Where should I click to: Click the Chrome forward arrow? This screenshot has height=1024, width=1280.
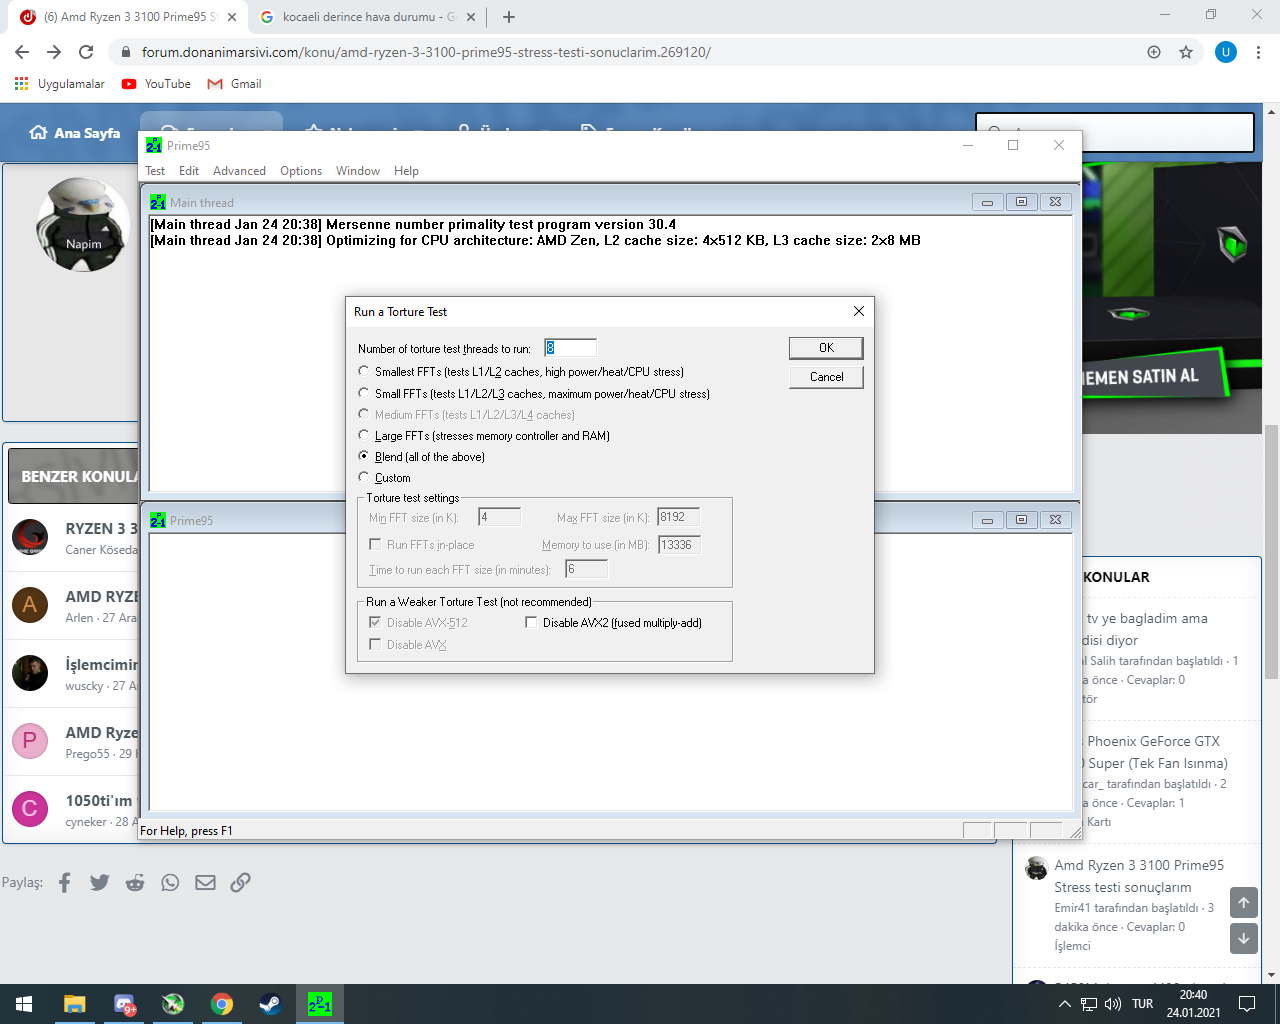click(x=54, y=52)
